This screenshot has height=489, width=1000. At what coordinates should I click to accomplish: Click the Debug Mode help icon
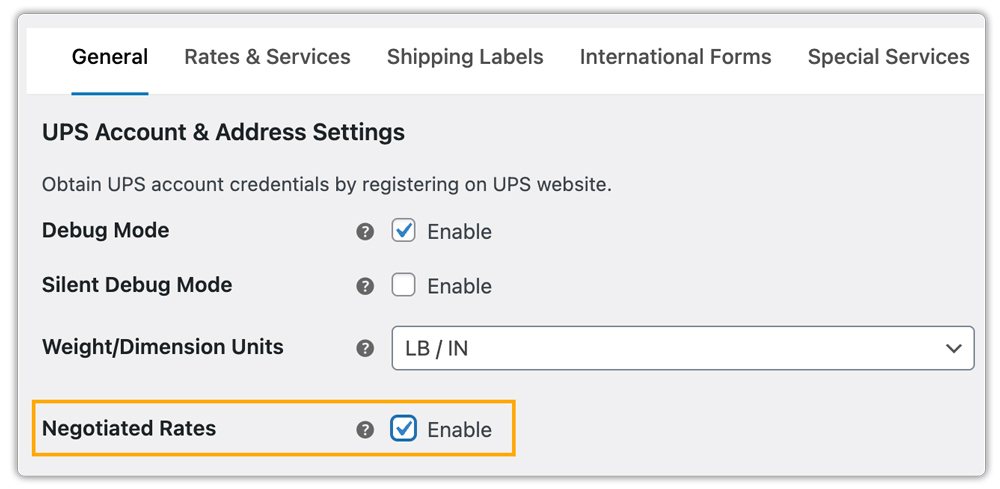(365, 231)
